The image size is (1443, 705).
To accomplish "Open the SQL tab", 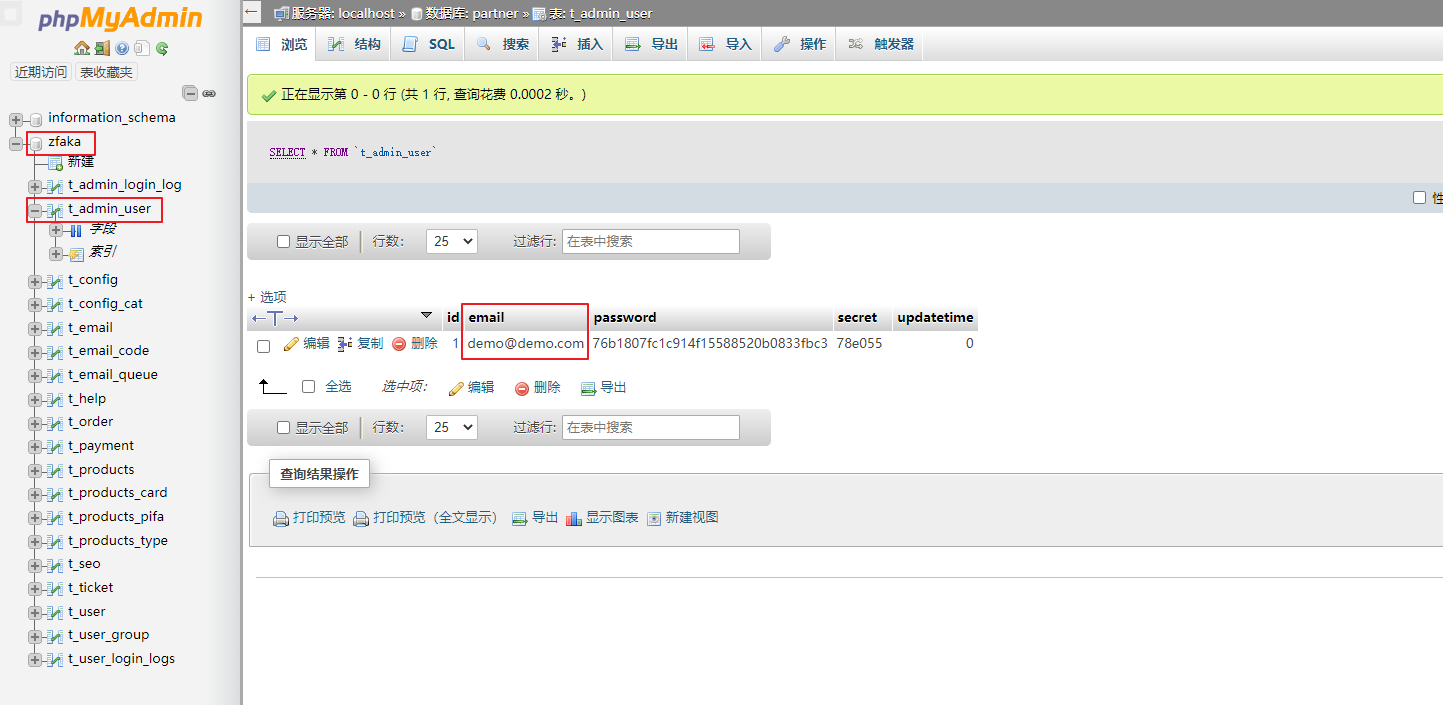I will point(428,44).
